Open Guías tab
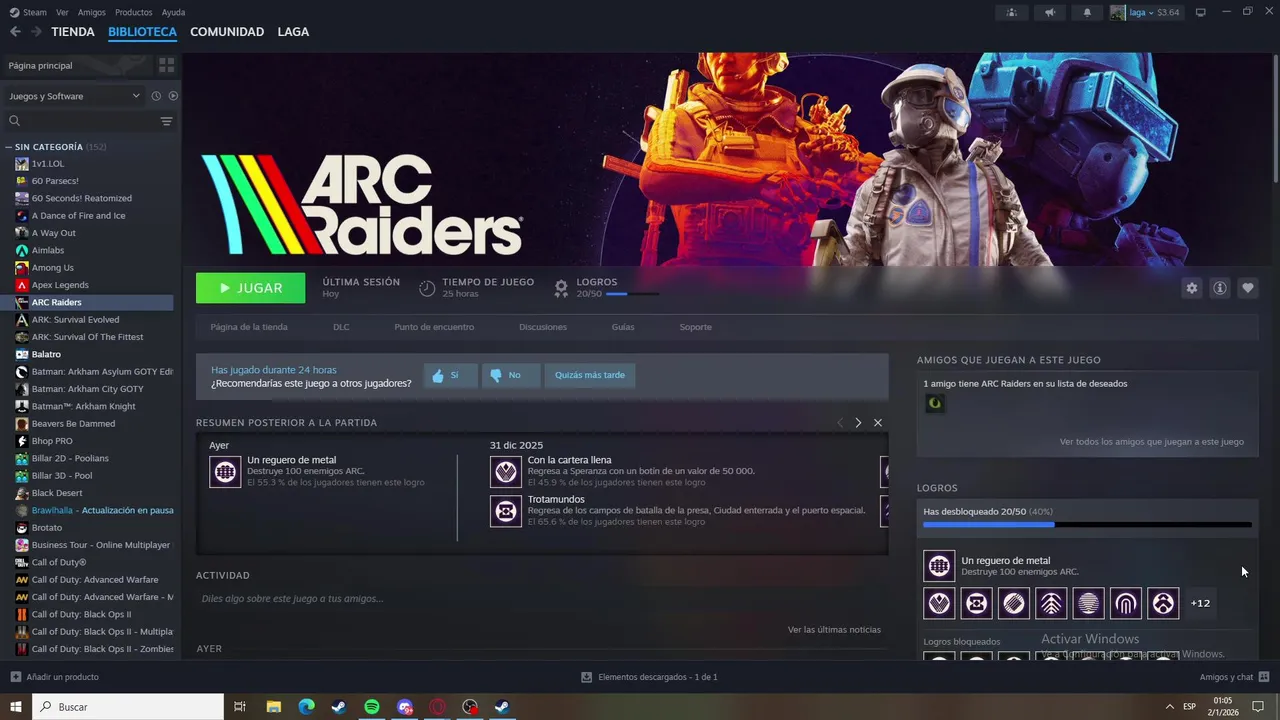 click(x=623, y=327)
